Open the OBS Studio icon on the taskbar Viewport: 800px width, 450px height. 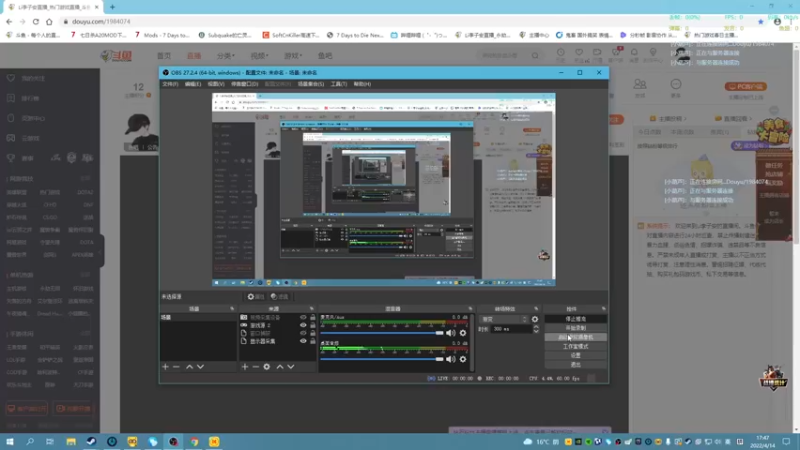coord(173,442)
